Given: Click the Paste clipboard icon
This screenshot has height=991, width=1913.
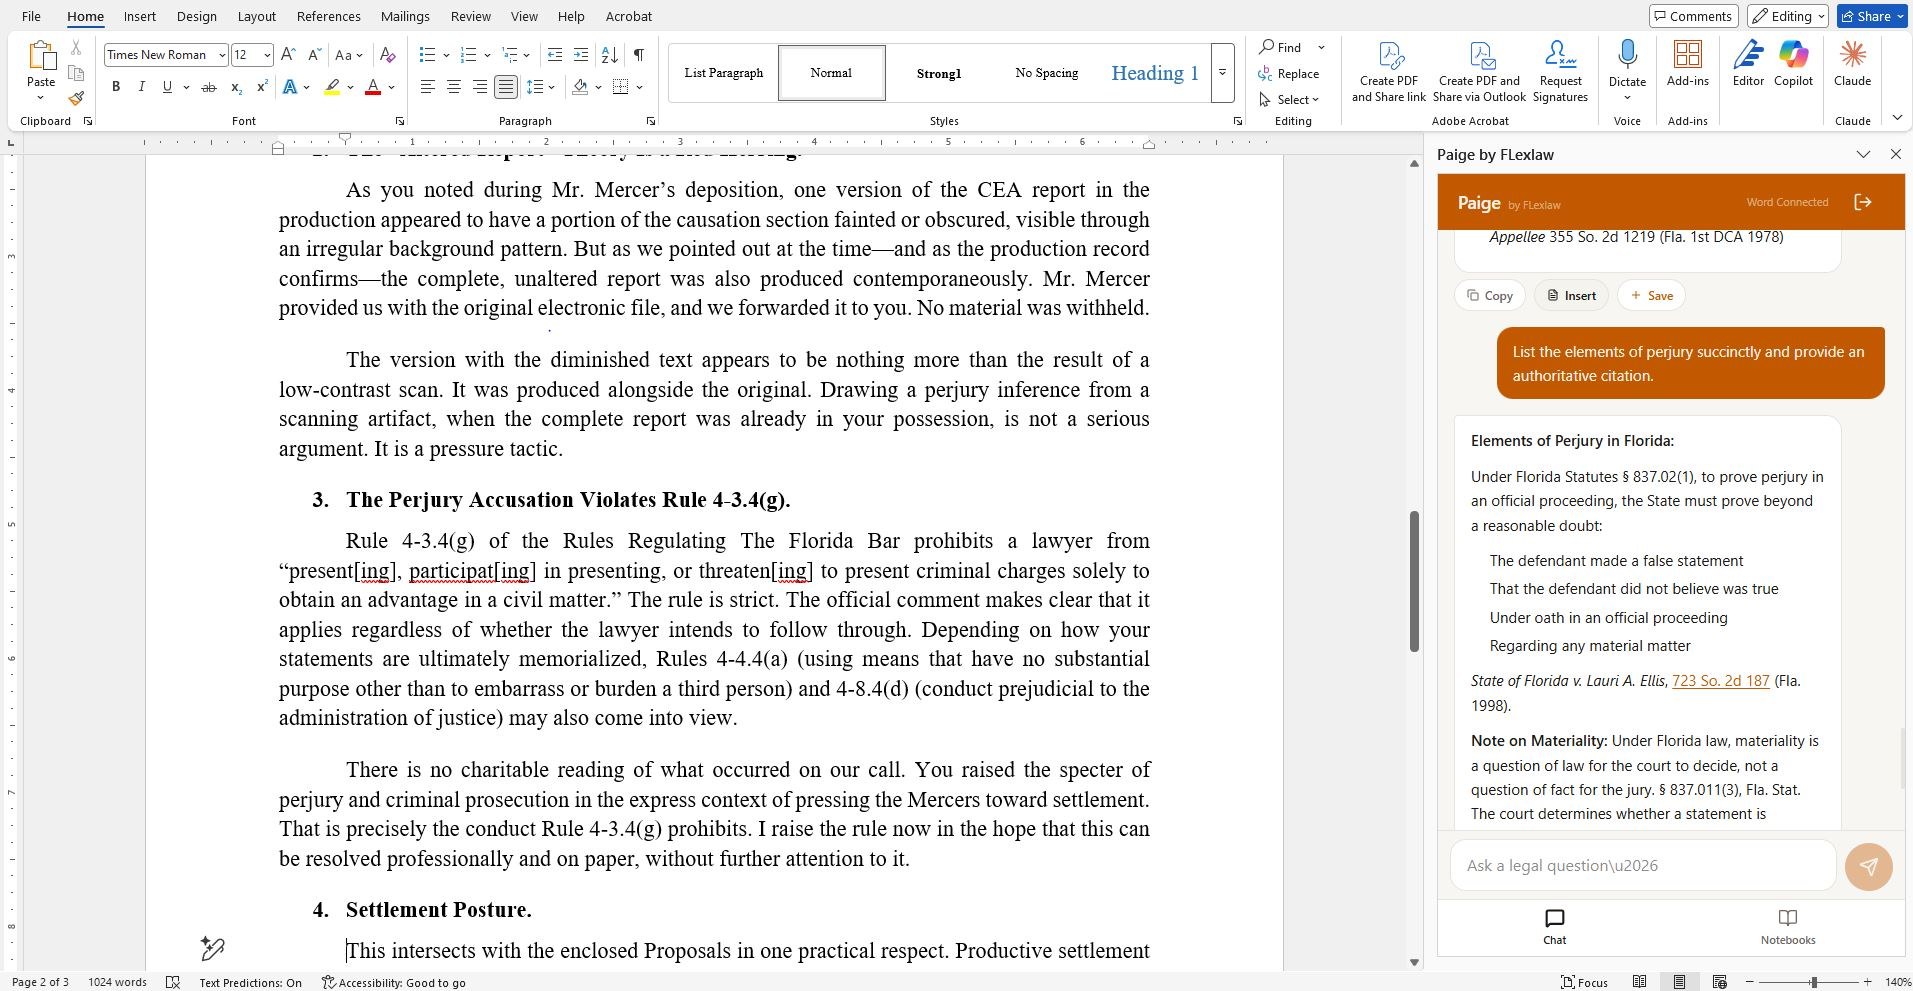Looking at the screenshot, I should (x=41, y=57).
